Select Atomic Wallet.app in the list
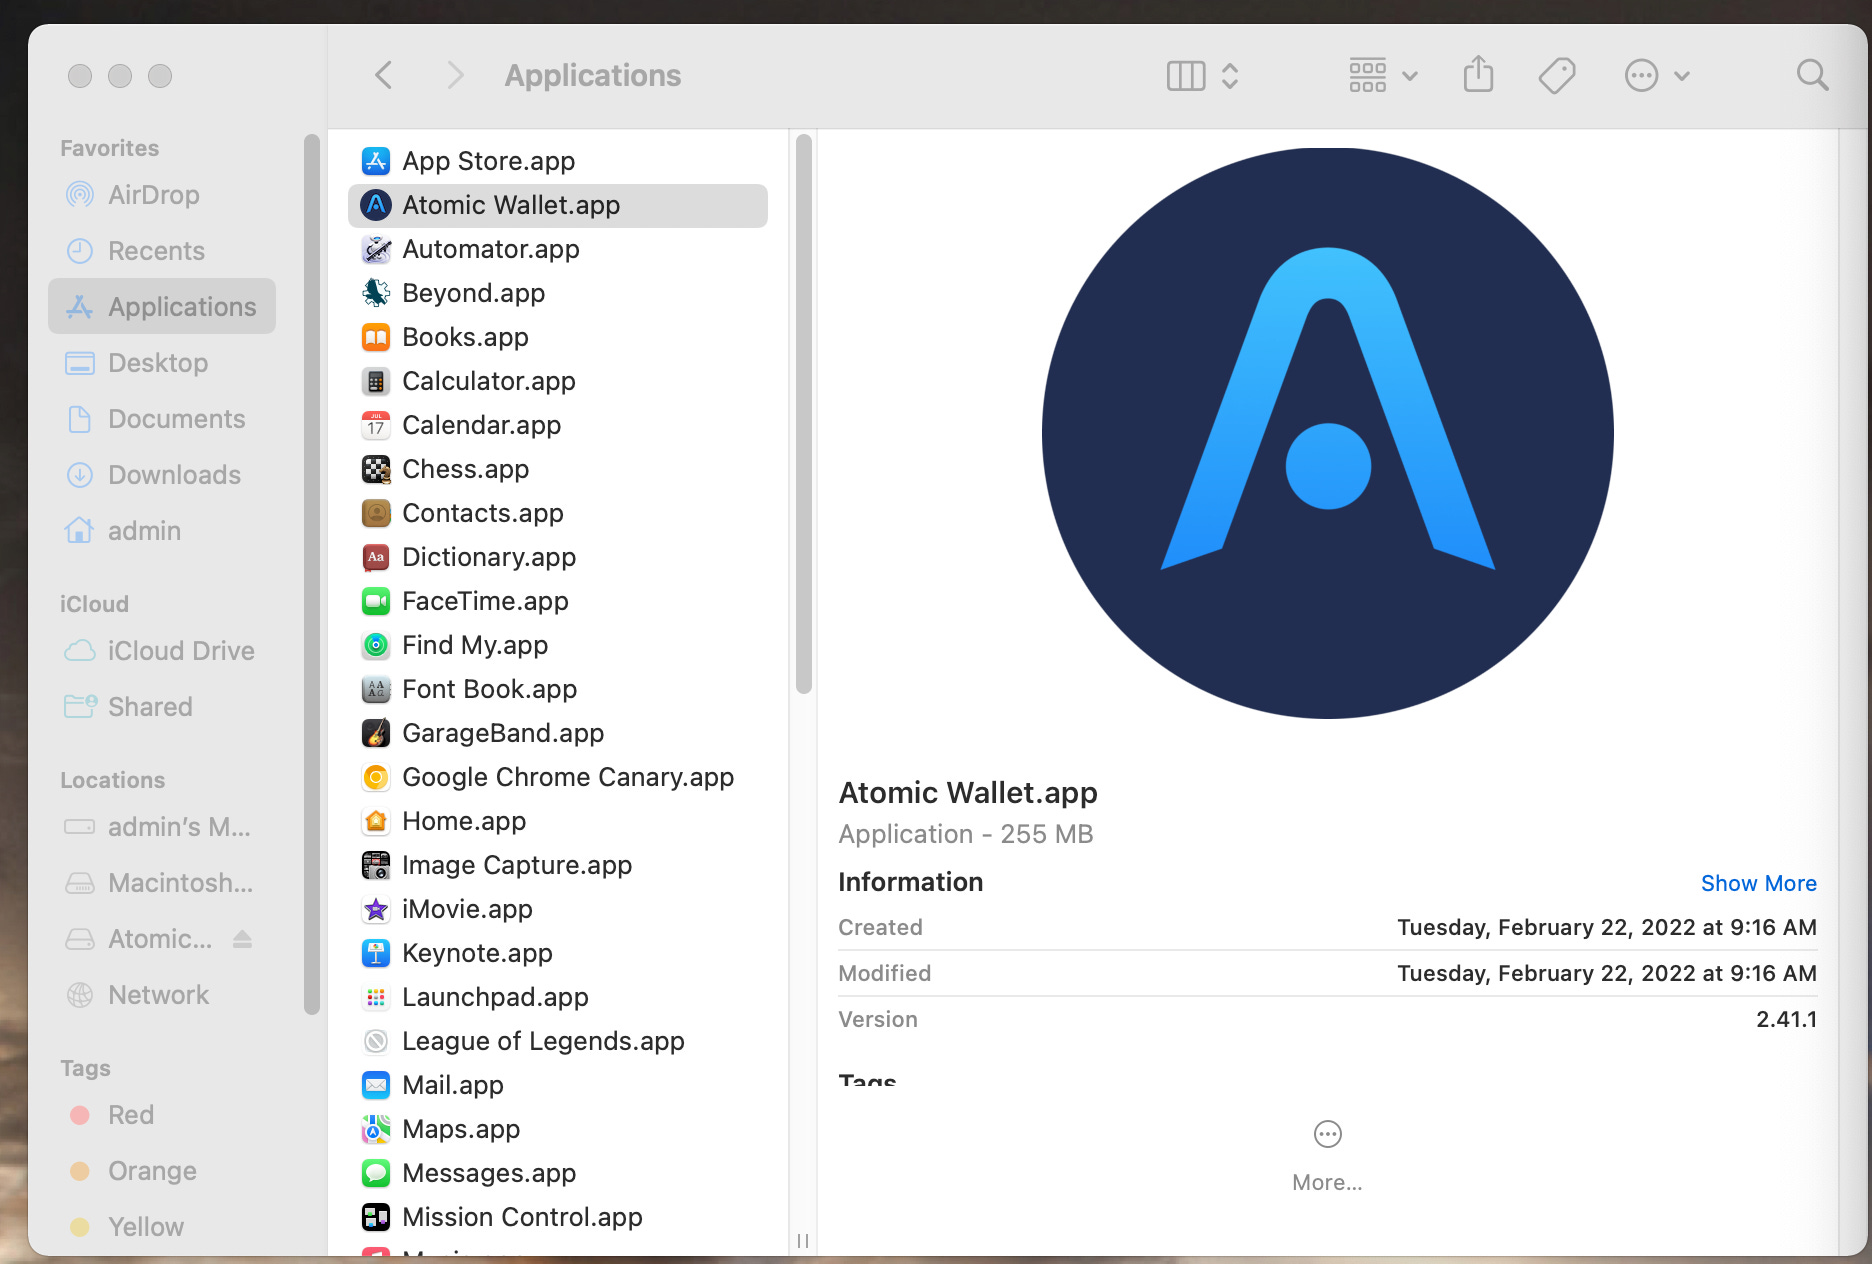Screen dimensions: 1872x1264 [x=558, y=205]
